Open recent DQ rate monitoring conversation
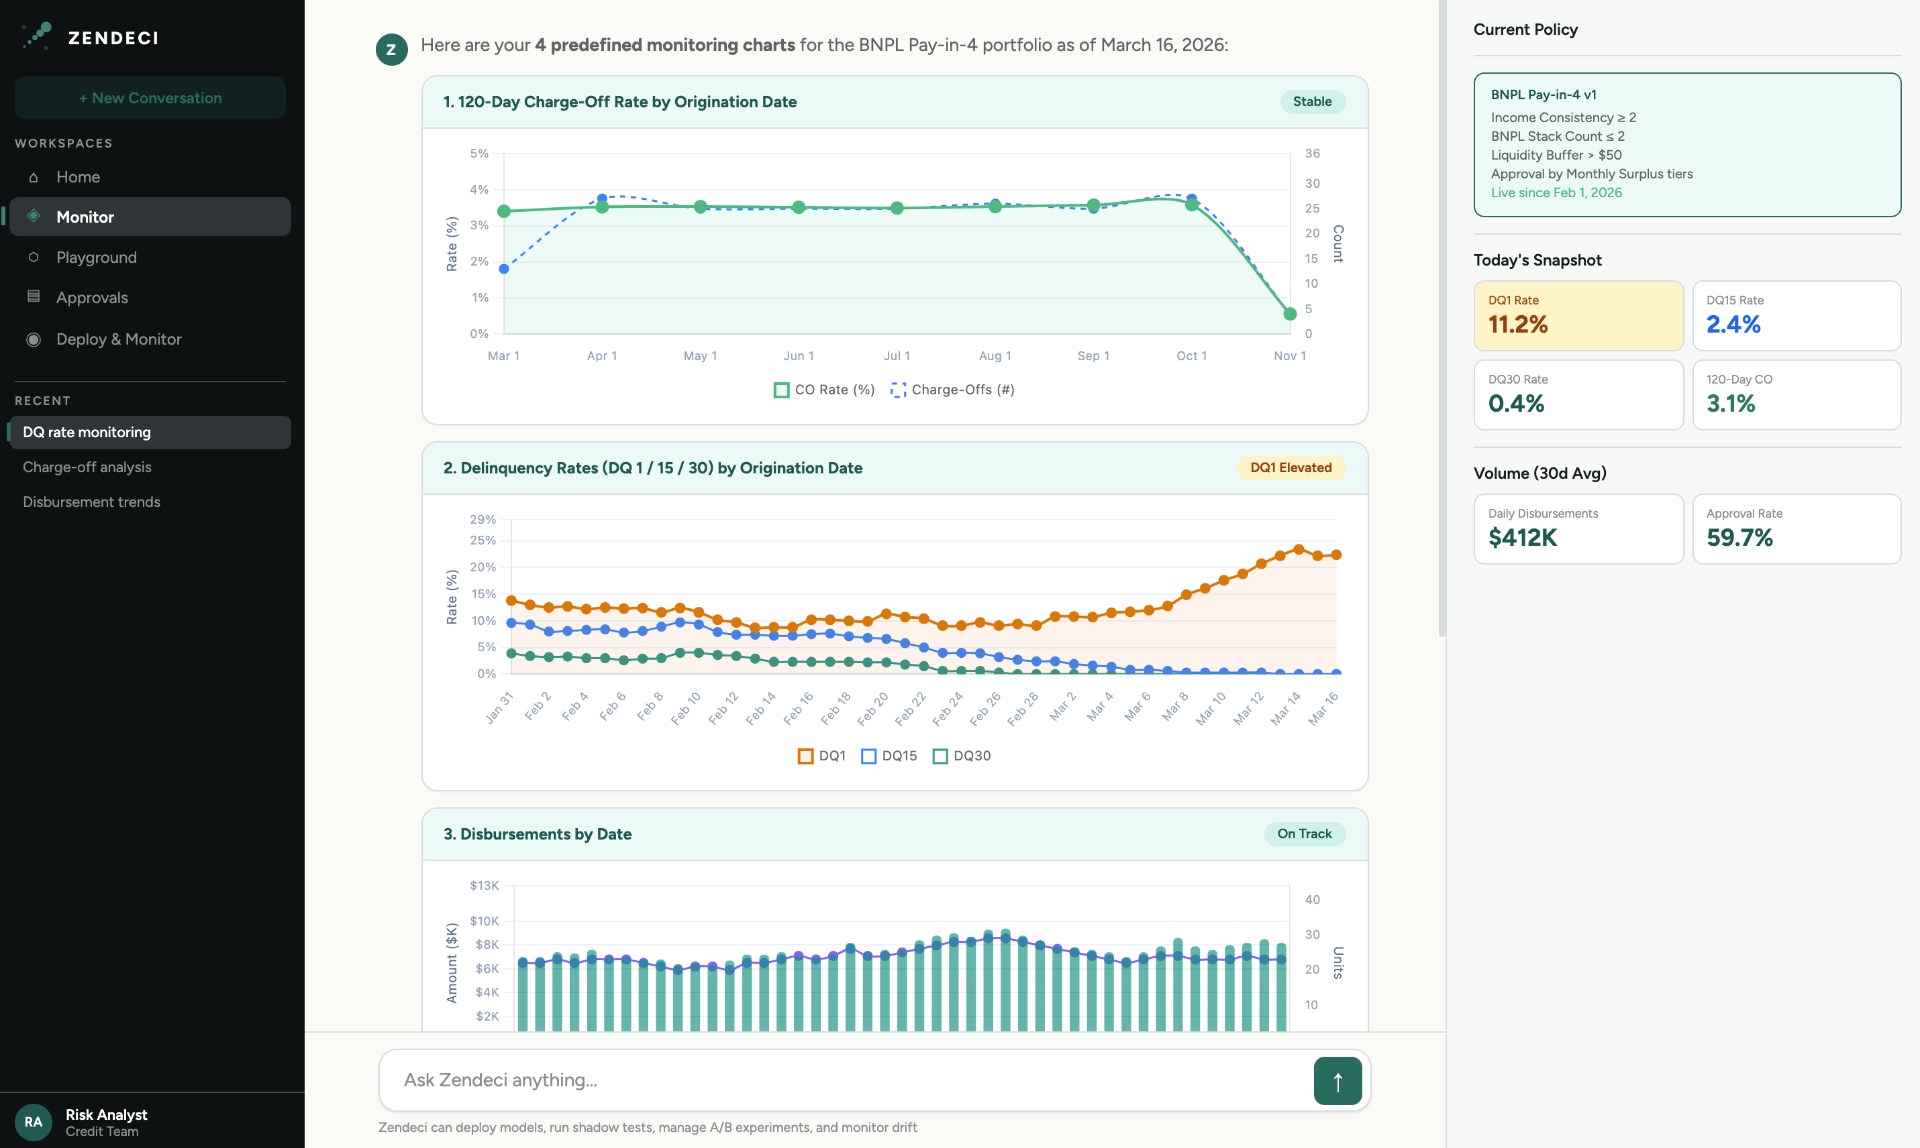The image size is (1920, 1148). [150, 432]
